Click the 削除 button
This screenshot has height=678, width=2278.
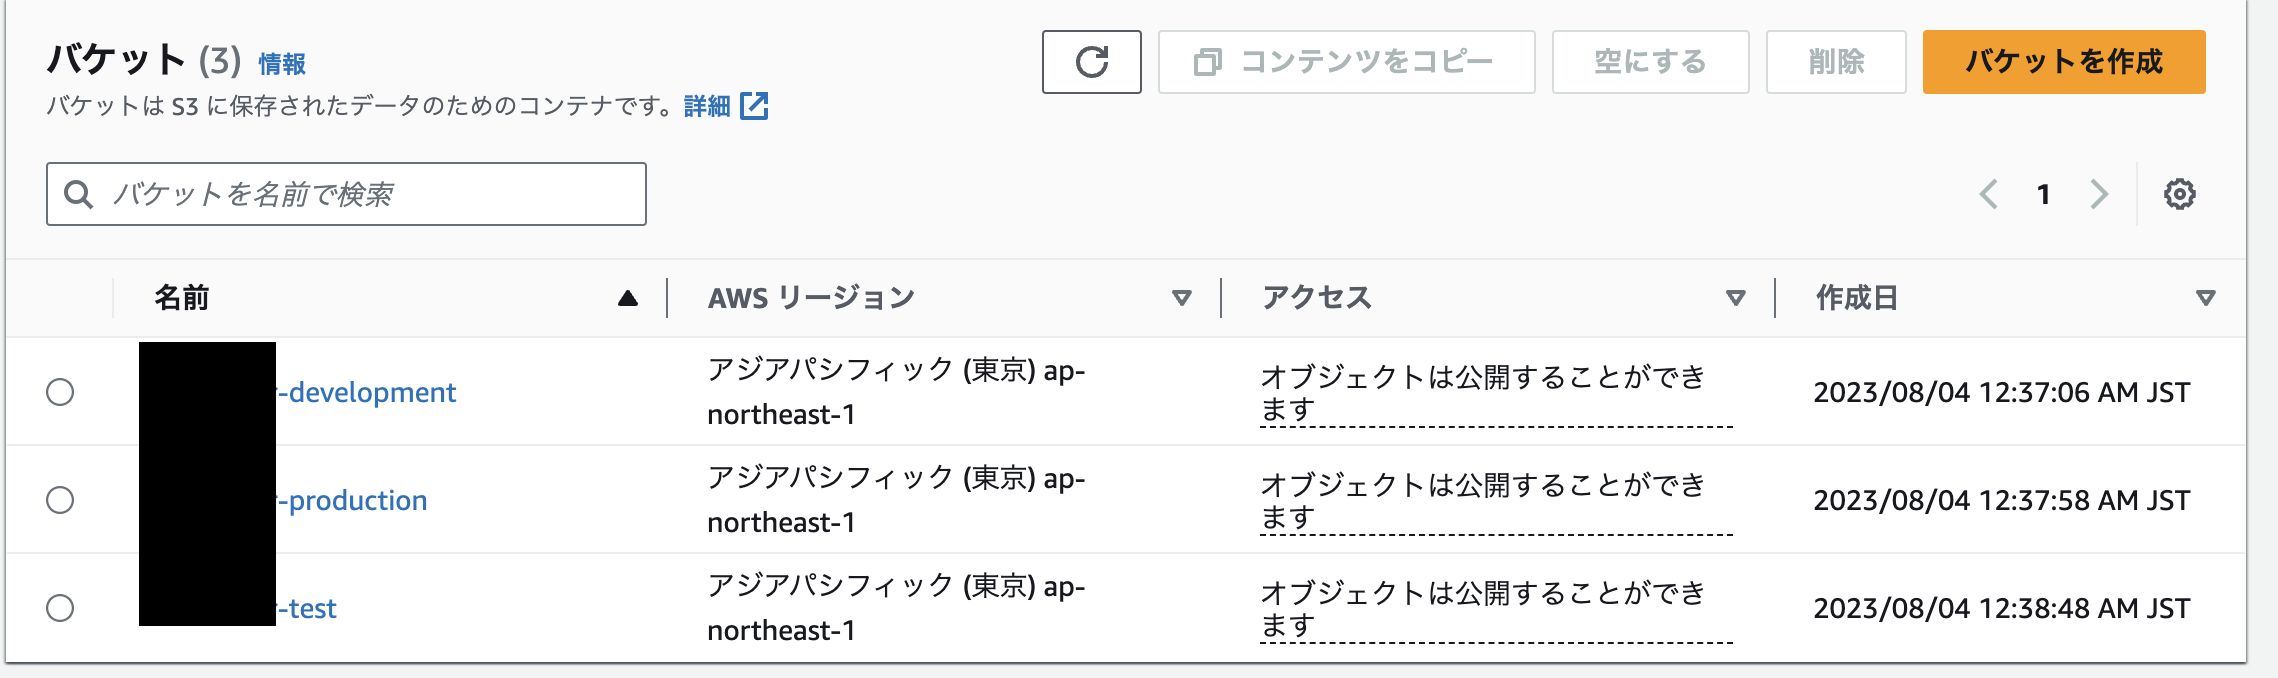(x=1835, y=62)
